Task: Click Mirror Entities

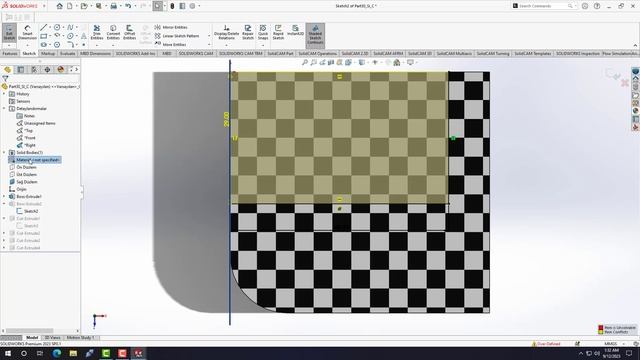Action: point(171,27)
